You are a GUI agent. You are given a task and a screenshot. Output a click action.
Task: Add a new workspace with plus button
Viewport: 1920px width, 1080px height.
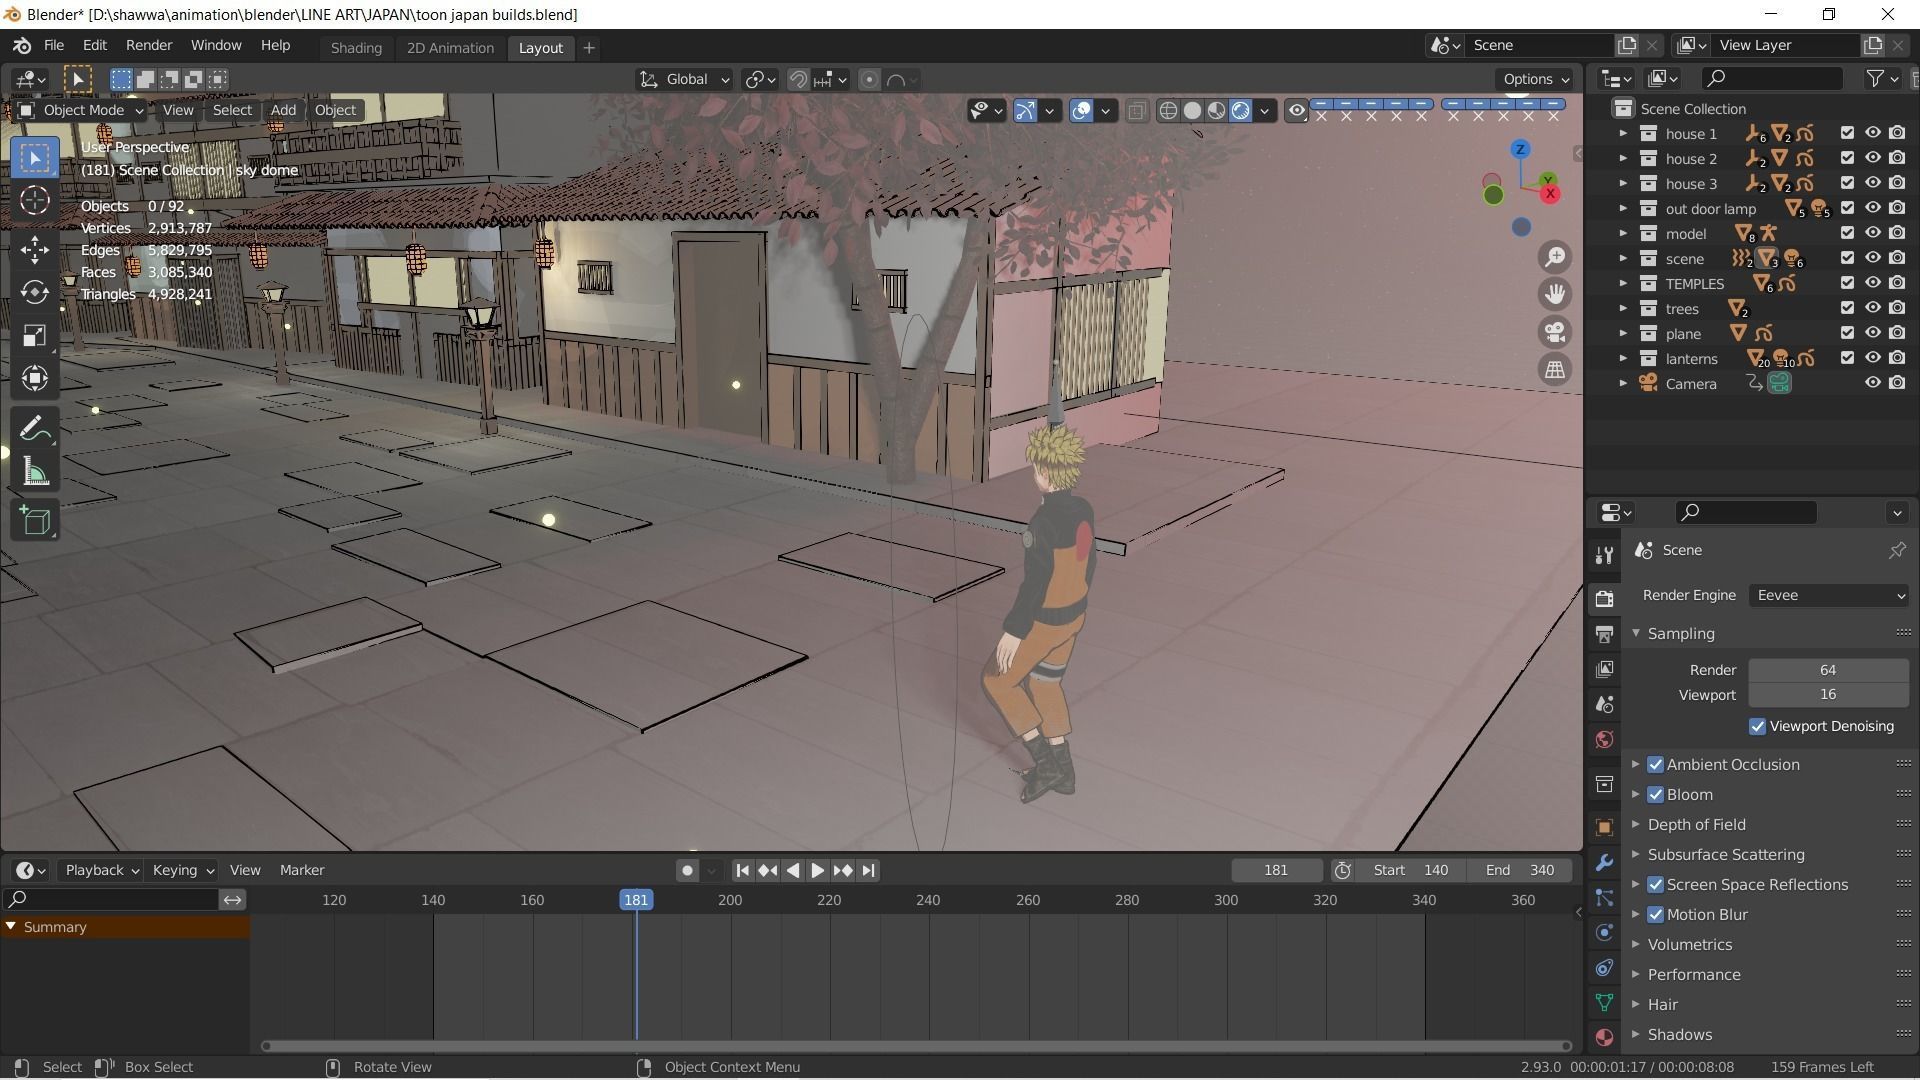point(589,48)
